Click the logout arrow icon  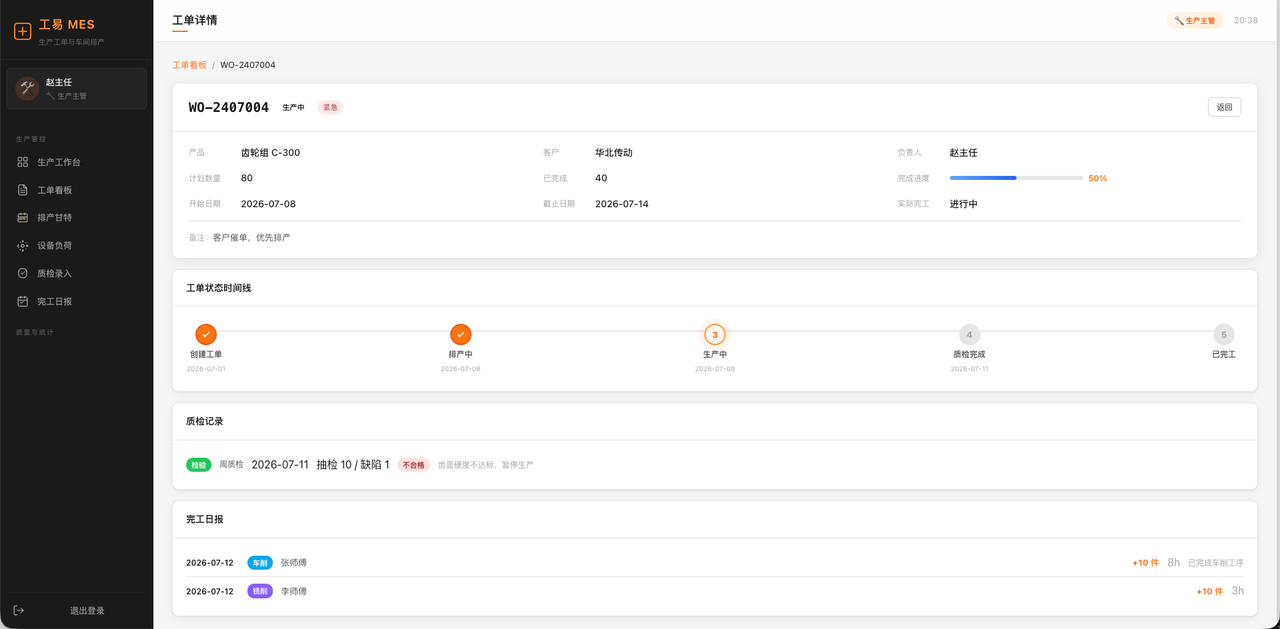coord(19,610)
